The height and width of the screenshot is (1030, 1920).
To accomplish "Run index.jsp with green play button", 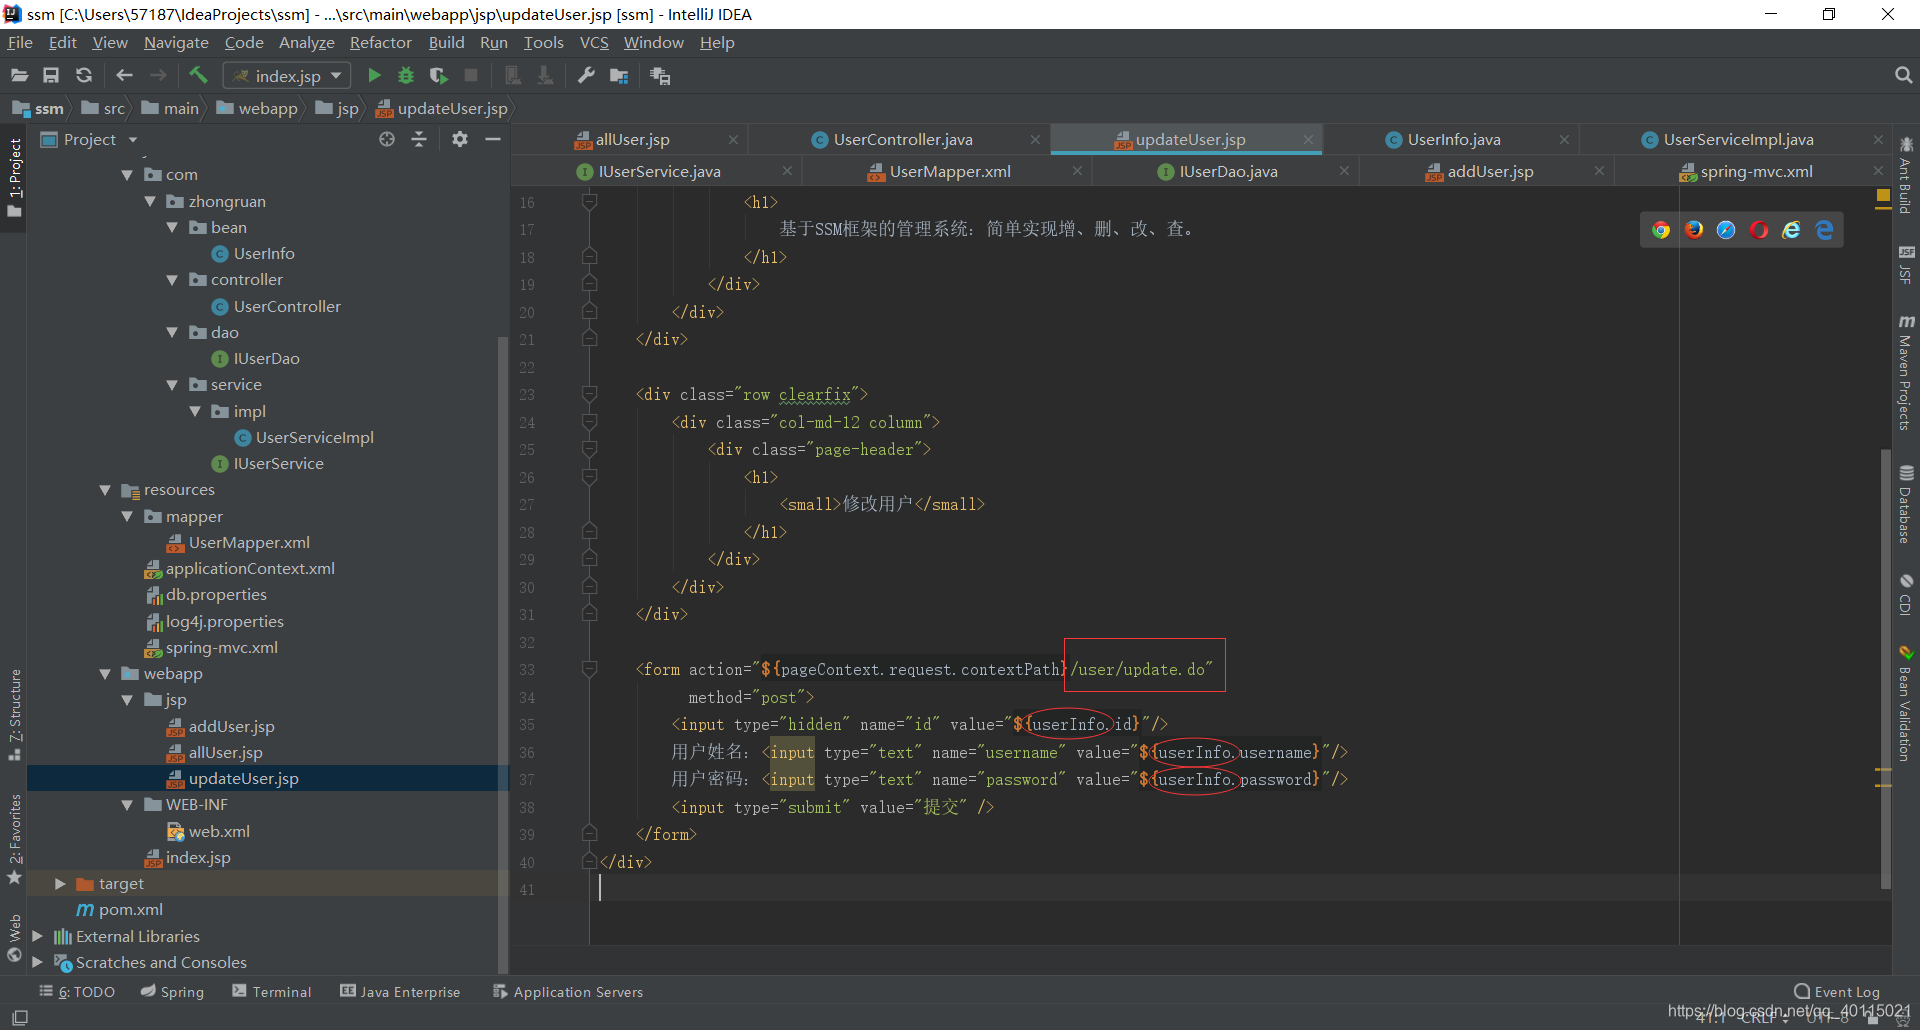I will [x=374, y=75].
